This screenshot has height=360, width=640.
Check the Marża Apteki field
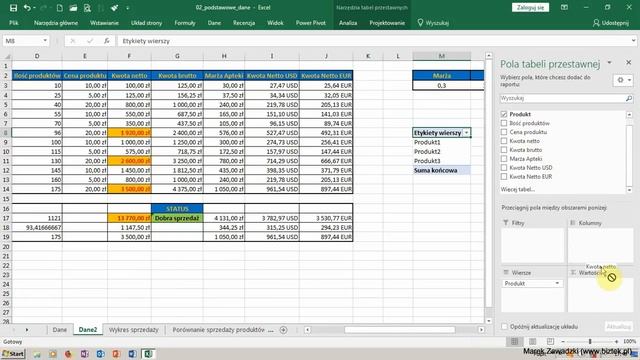point(504,159)
